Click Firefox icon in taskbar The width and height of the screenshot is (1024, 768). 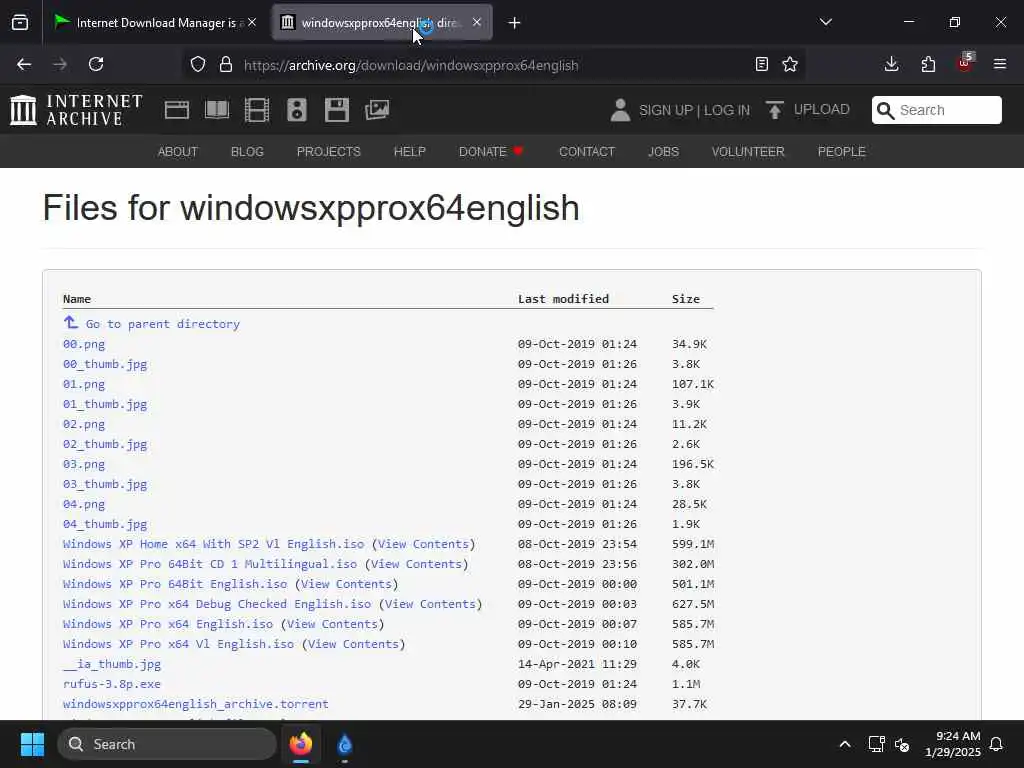pyautogui.click(x=301, y=744)
